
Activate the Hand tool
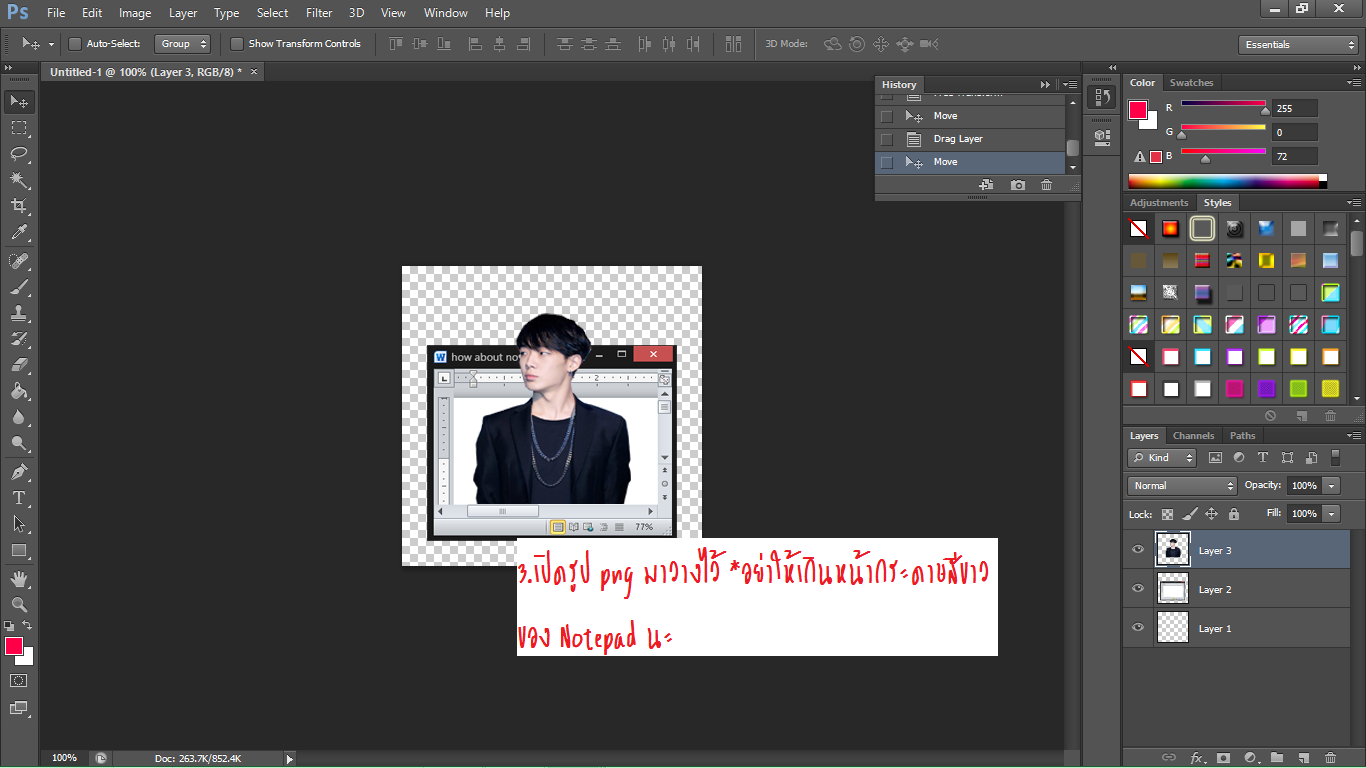(x=19, y=579)
